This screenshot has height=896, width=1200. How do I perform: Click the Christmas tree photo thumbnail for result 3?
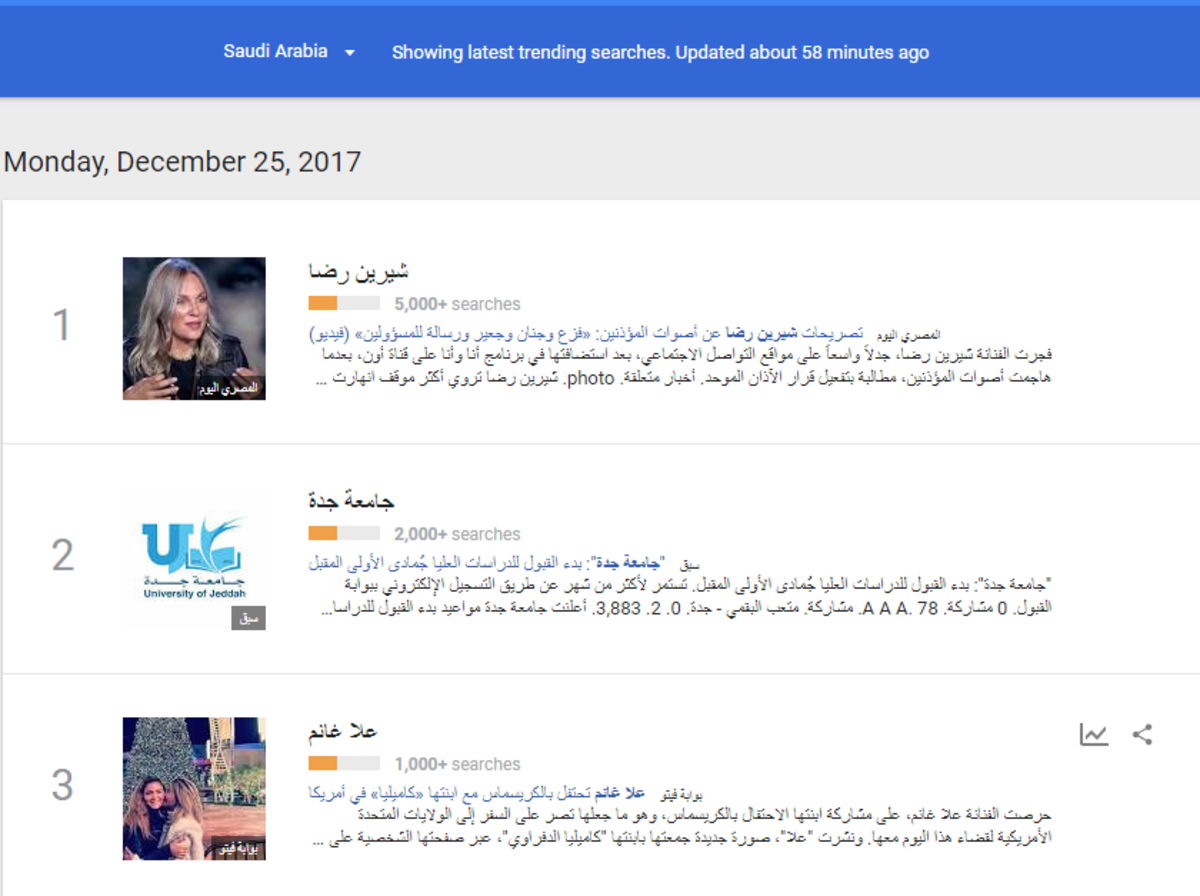[194, 789]
